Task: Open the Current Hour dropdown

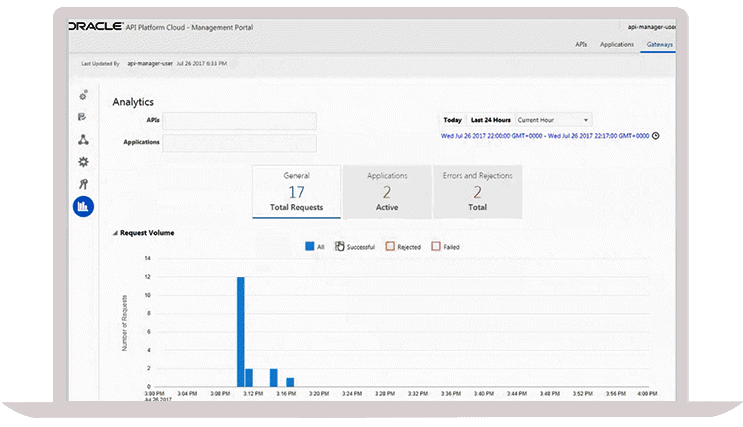Action: (553, 120)
